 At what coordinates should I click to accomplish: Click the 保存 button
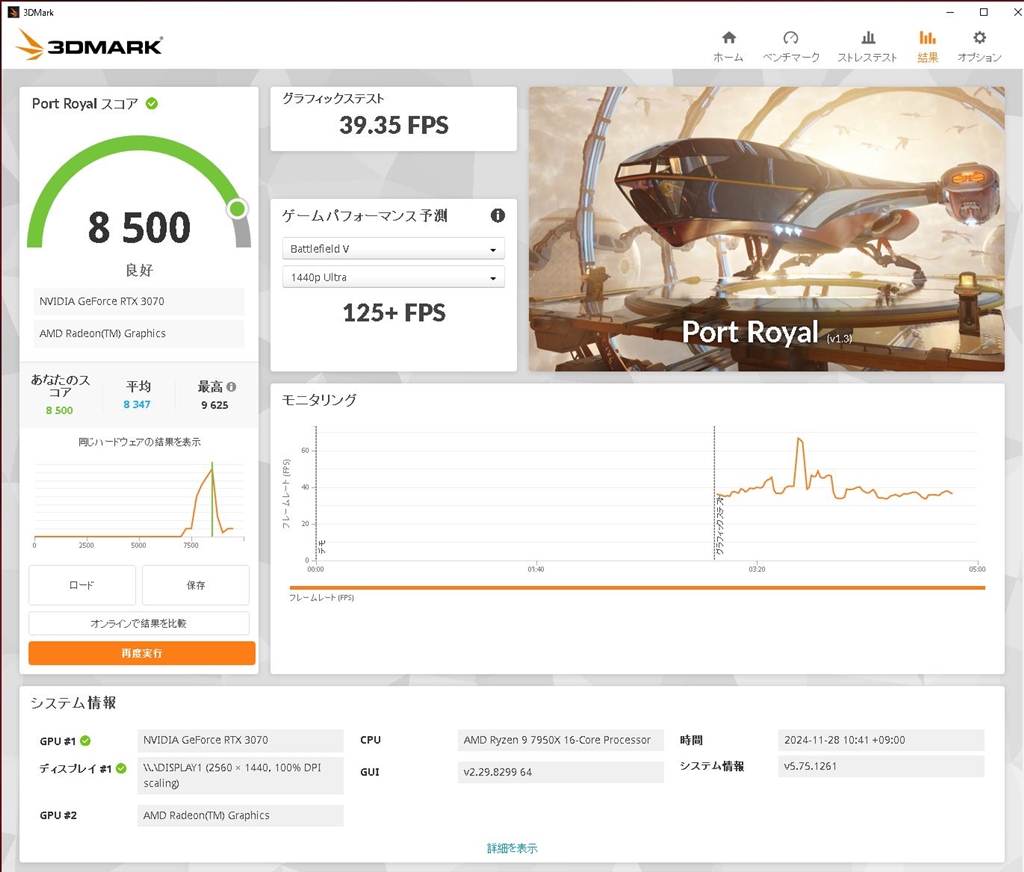[195, 585]
